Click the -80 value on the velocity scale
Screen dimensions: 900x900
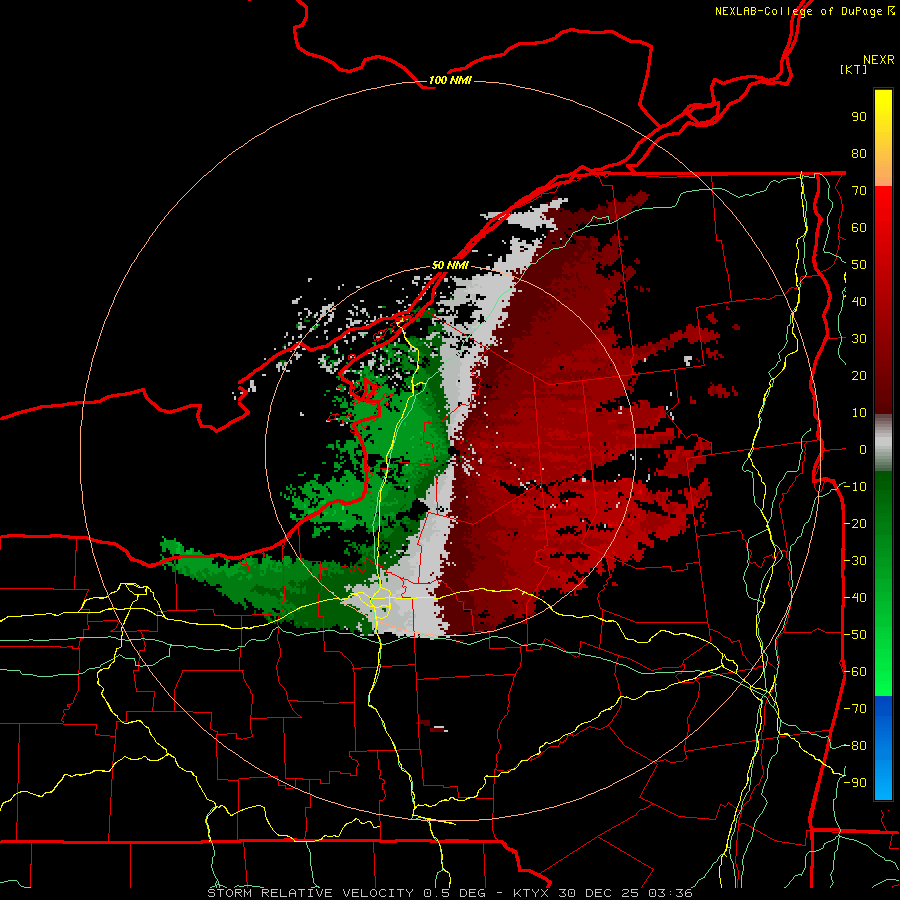855,746
